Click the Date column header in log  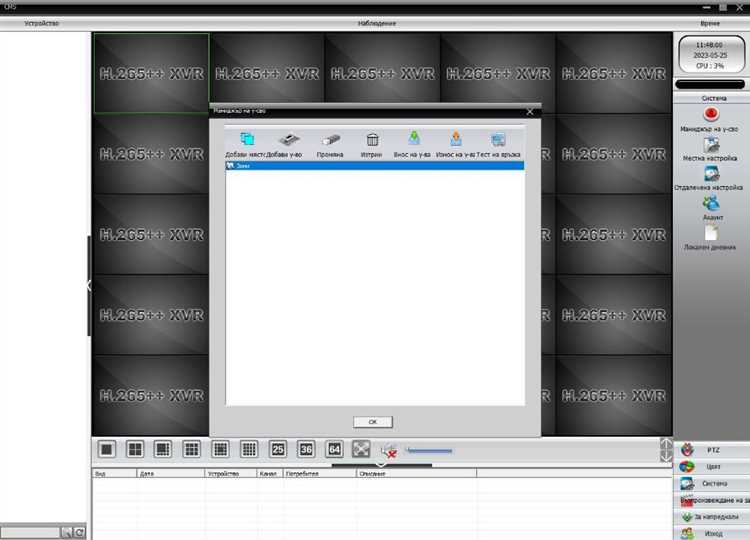tap(170, 474)
